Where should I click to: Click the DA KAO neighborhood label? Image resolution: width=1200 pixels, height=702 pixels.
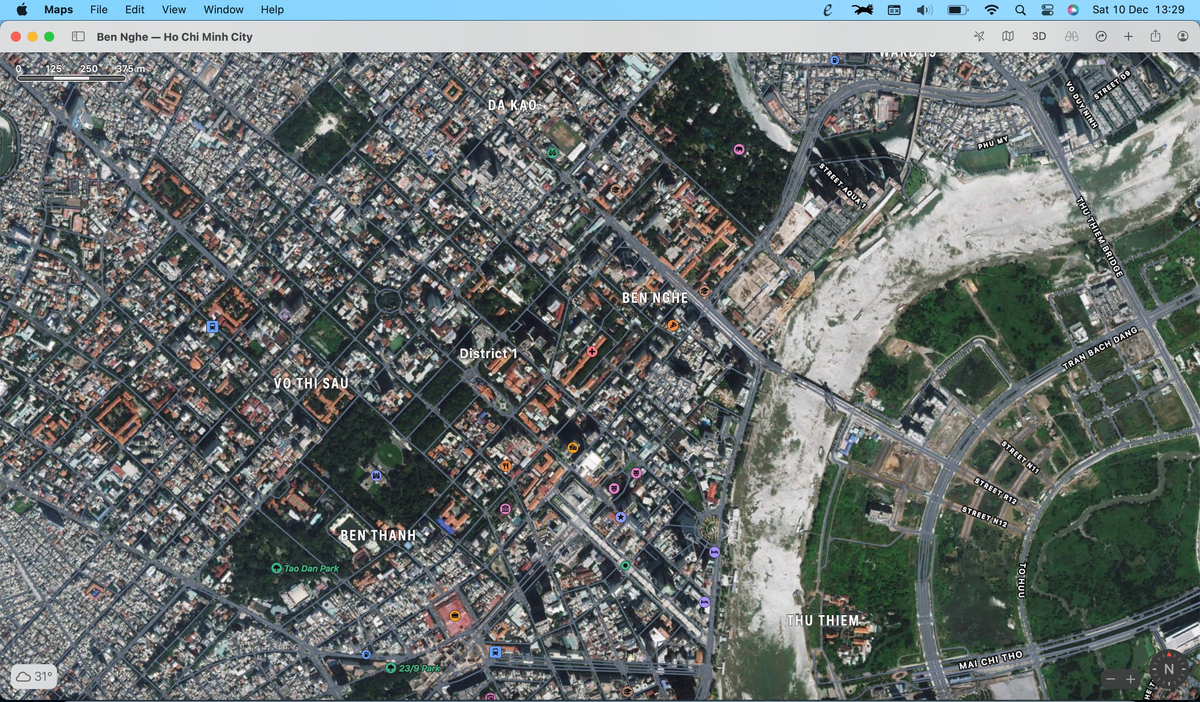coord(512,104)
